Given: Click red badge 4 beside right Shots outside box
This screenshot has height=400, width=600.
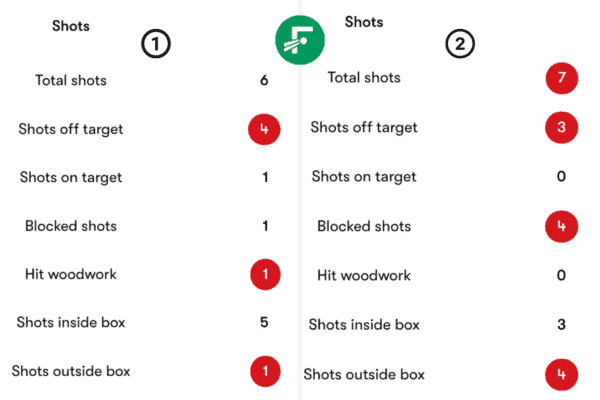Looking at the screenshot, I should tap(561, 375).
